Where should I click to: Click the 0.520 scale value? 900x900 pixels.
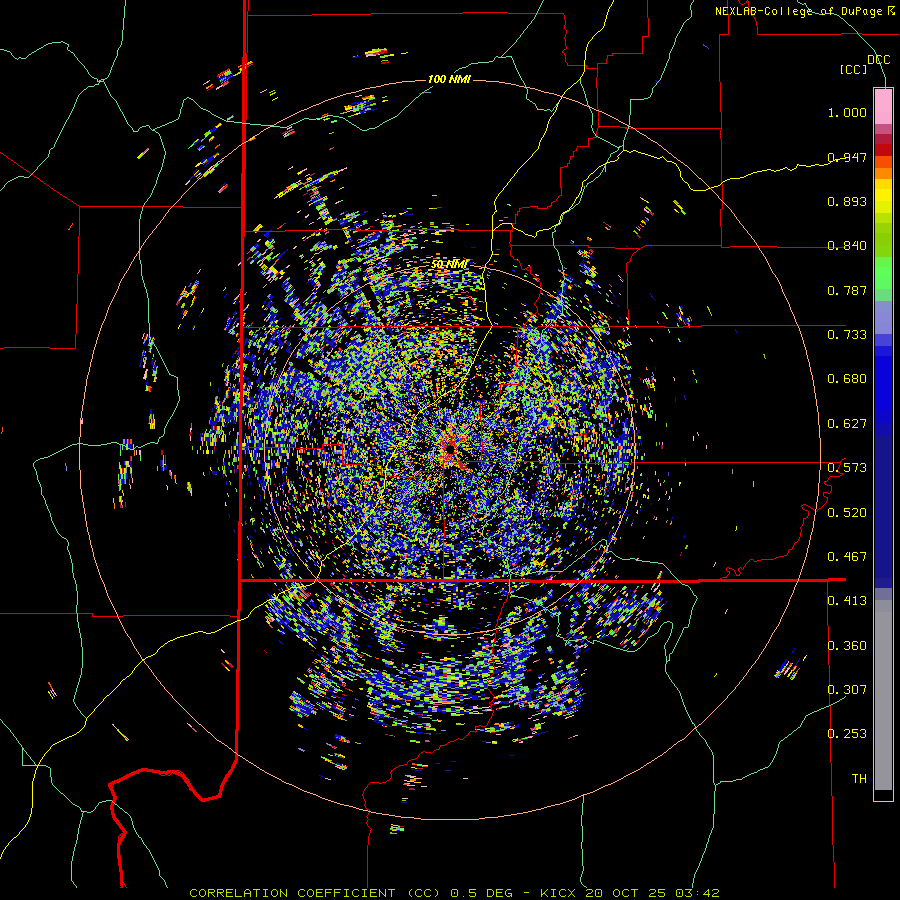click(847, 512)
